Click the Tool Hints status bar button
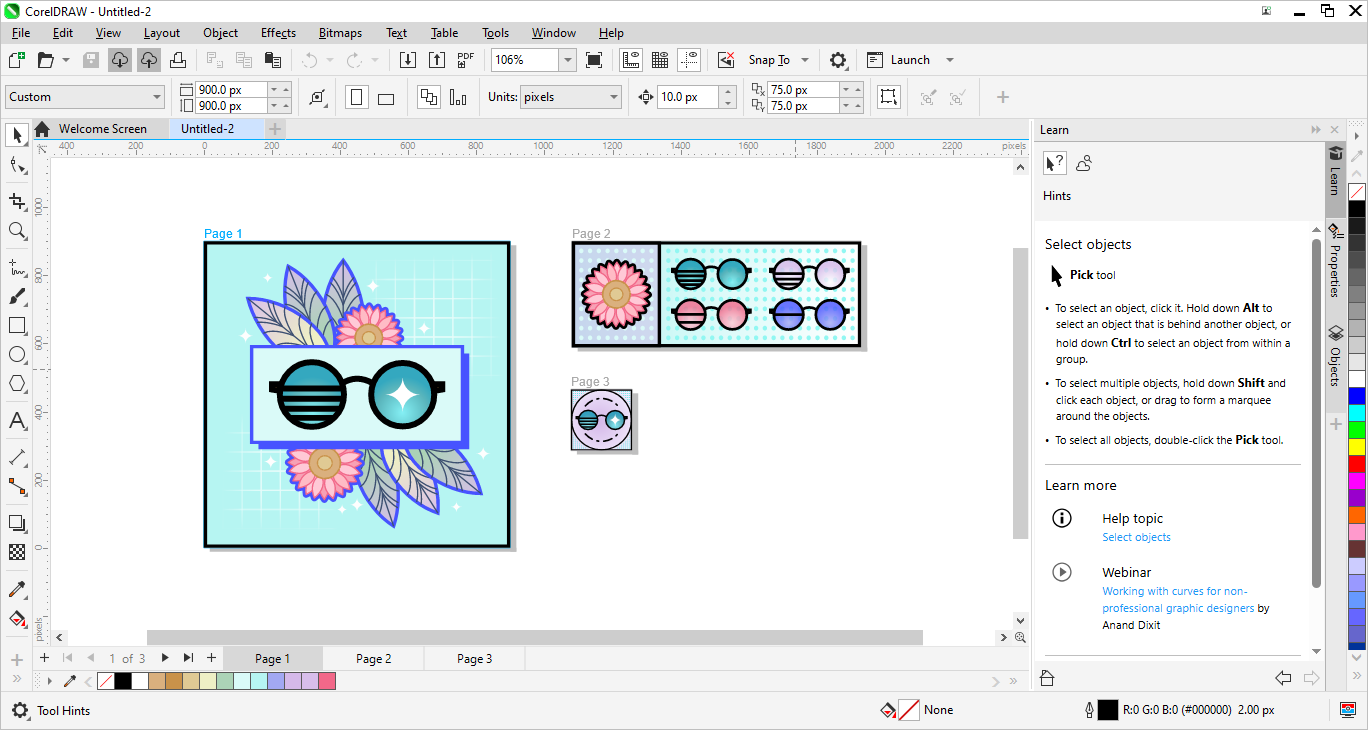This screenshot has height=730, width=1368. pos(62,710)
